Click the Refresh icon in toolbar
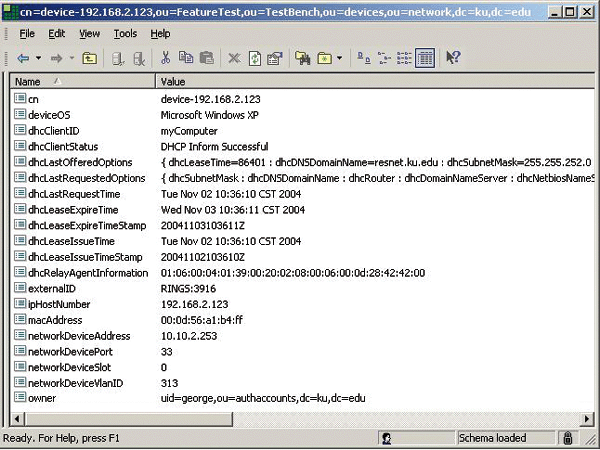Image resolution: width=600 pixels, height=450 pixels. click(254, 58)
